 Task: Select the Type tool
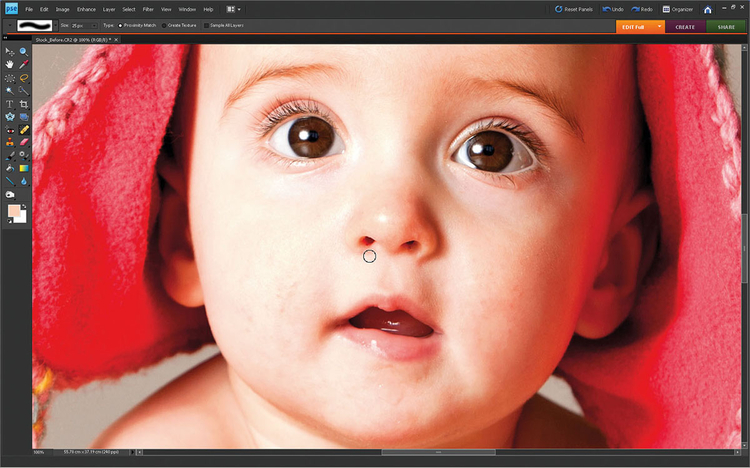(10, 104)
